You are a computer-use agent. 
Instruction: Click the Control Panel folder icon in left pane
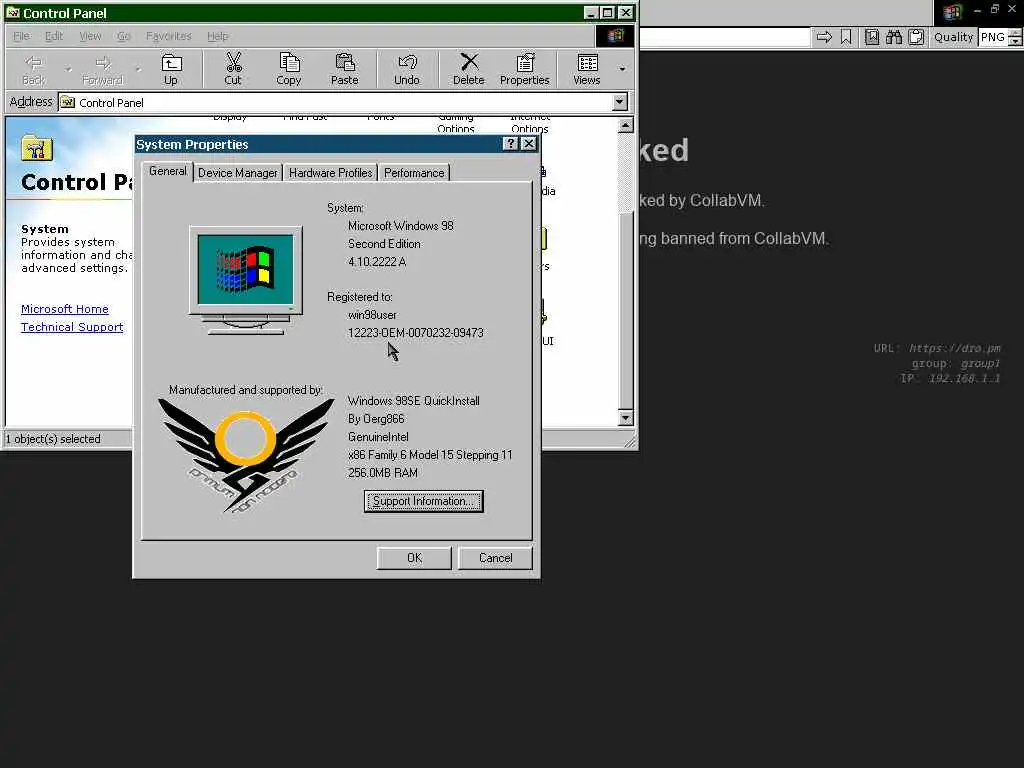(x=37, y=148)
